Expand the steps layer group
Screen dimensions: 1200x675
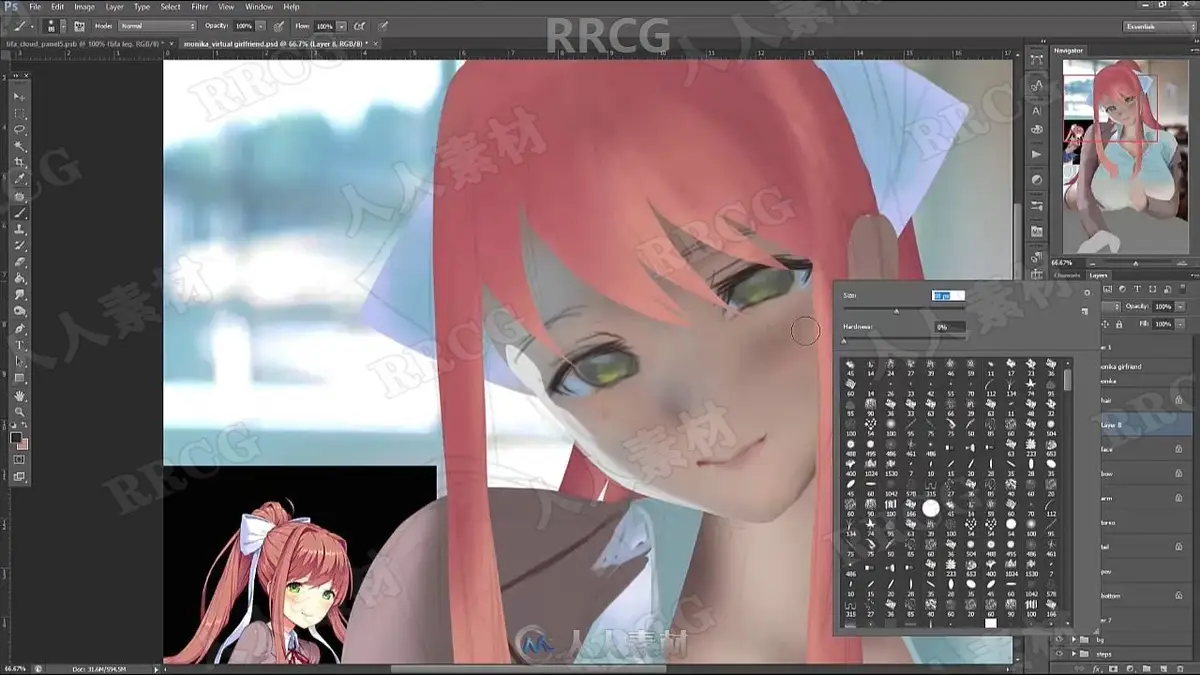pyautogui.click(x=1072, y=653)
